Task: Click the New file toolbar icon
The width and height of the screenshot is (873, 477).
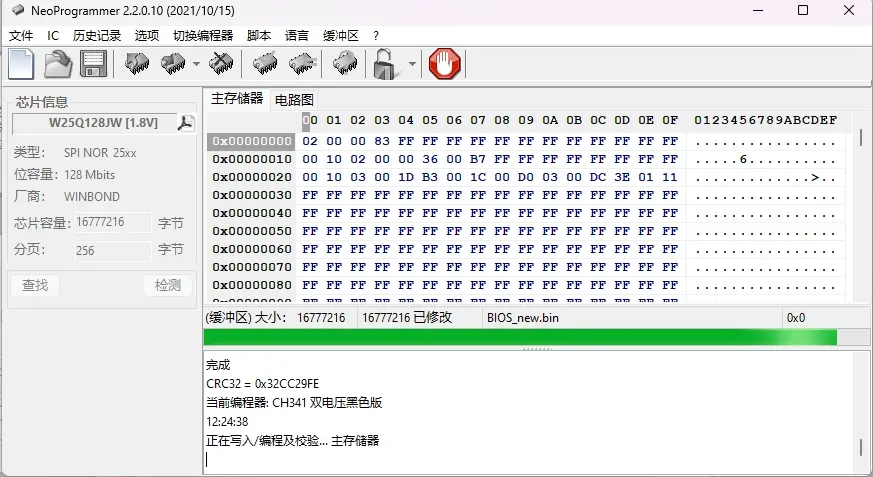Action: tap(21, 63)
